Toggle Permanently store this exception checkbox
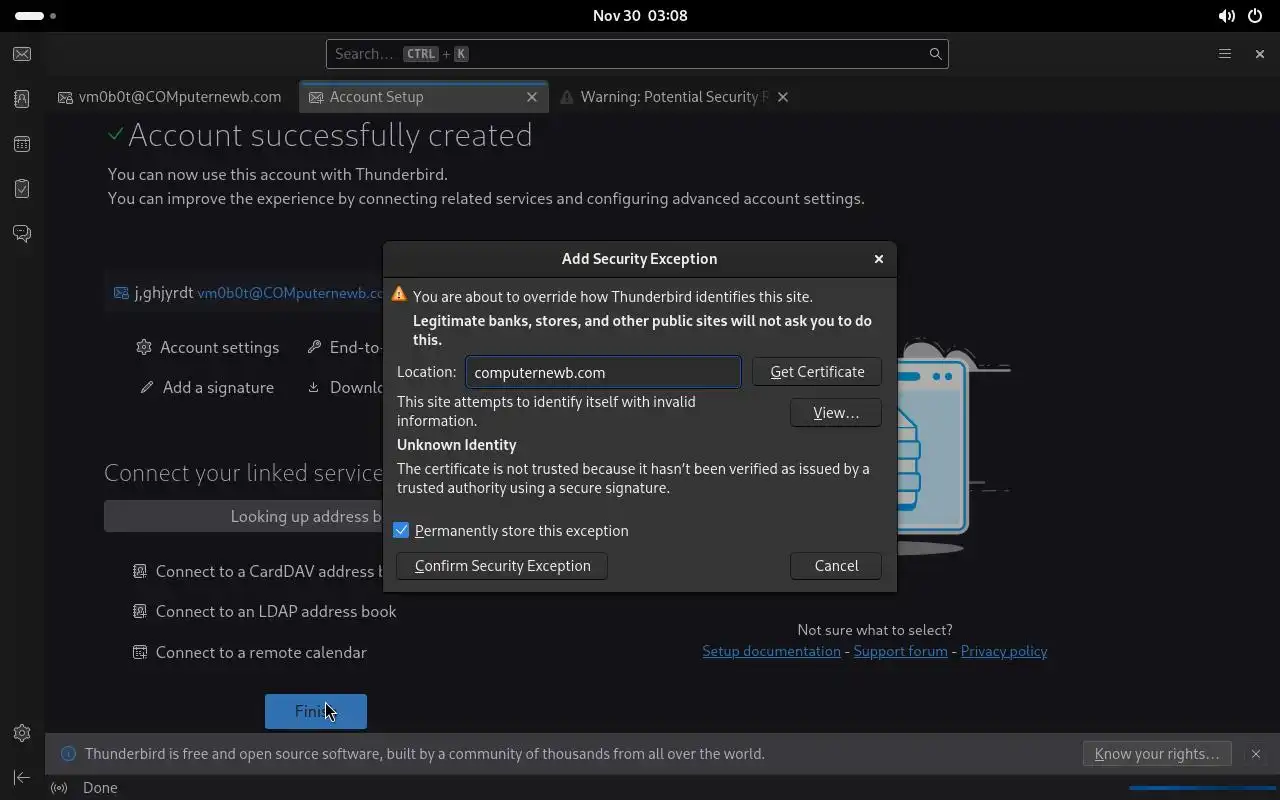The image size is (1280, 800). 401,531
